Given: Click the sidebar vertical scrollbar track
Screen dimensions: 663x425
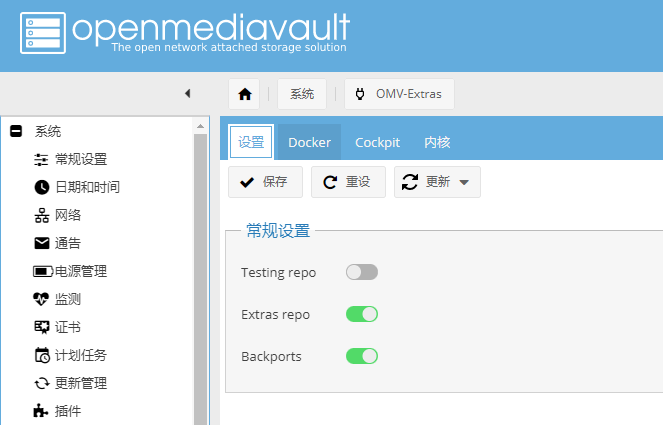Looking at the screenshot, I should [x=200, y=279].
